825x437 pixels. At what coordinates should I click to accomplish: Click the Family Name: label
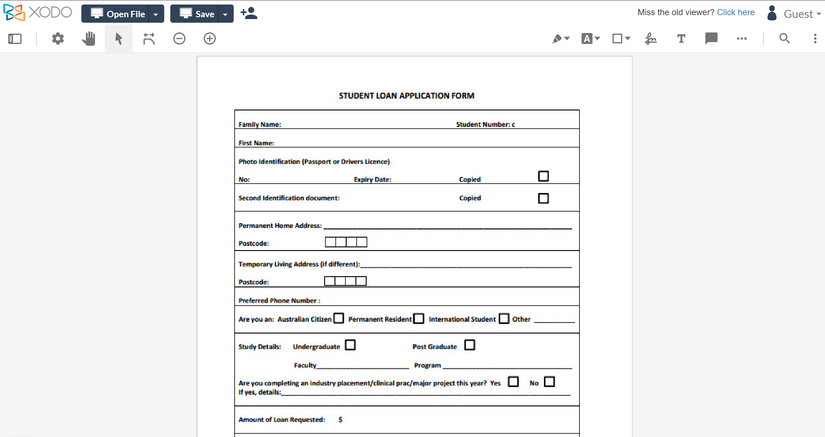click(260, 125)
